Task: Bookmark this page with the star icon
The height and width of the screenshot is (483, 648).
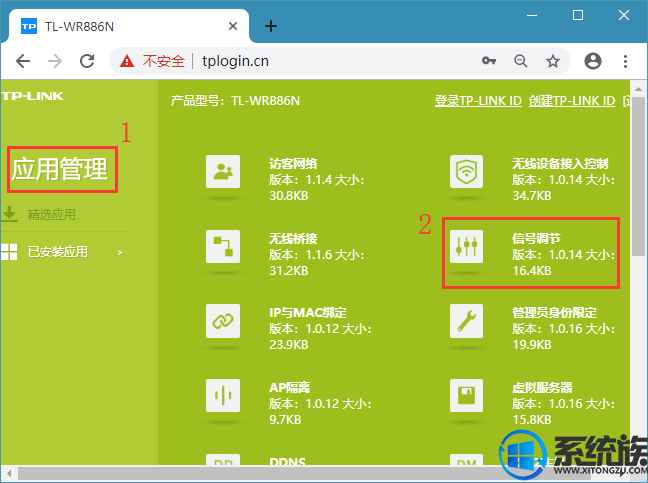Action: point(553,61)
